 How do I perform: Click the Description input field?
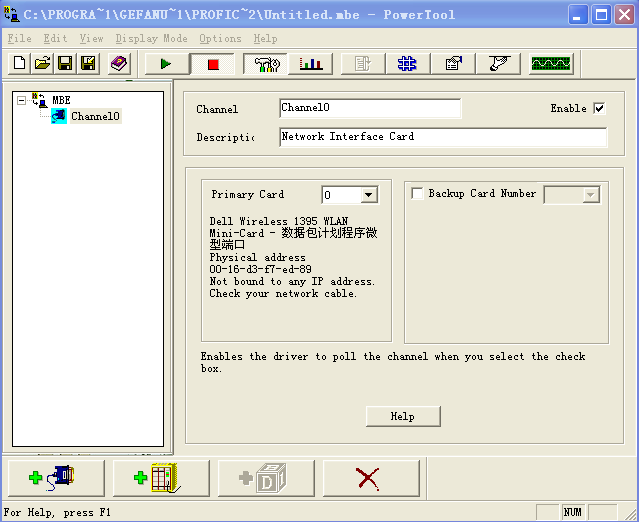click(443, 137)
